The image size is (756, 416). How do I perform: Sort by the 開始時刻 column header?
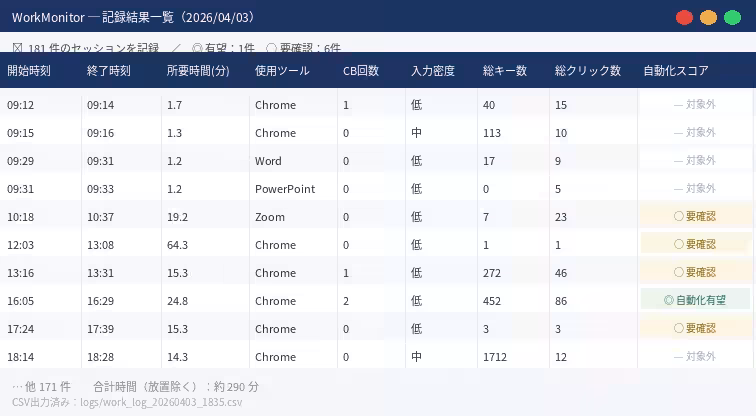(29, 71)
